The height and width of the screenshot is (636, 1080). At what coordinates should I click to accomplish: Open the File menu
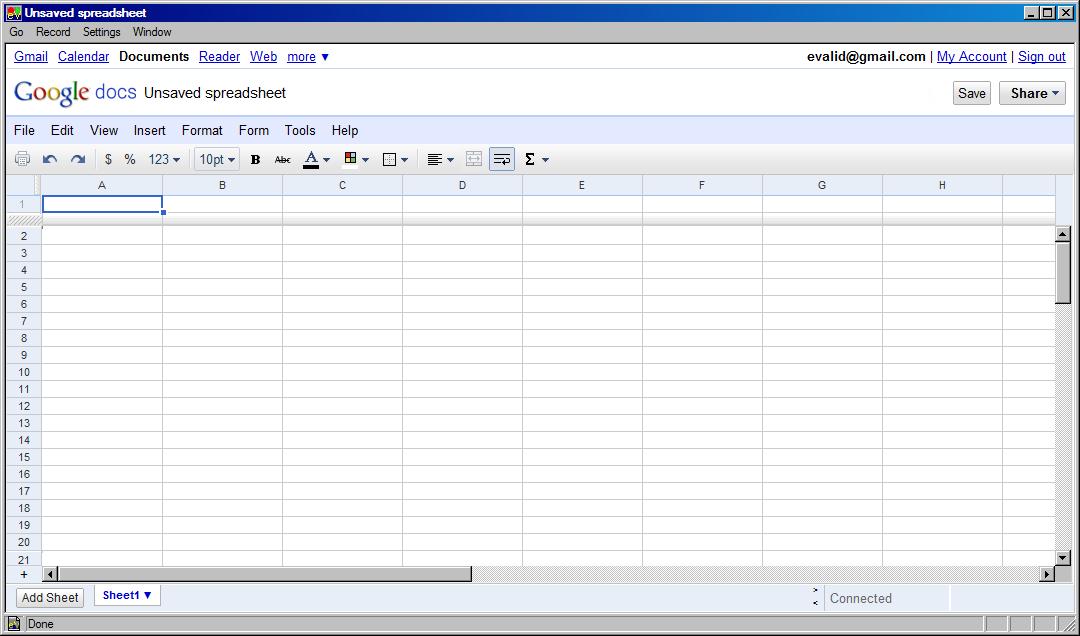click(24, 130)
